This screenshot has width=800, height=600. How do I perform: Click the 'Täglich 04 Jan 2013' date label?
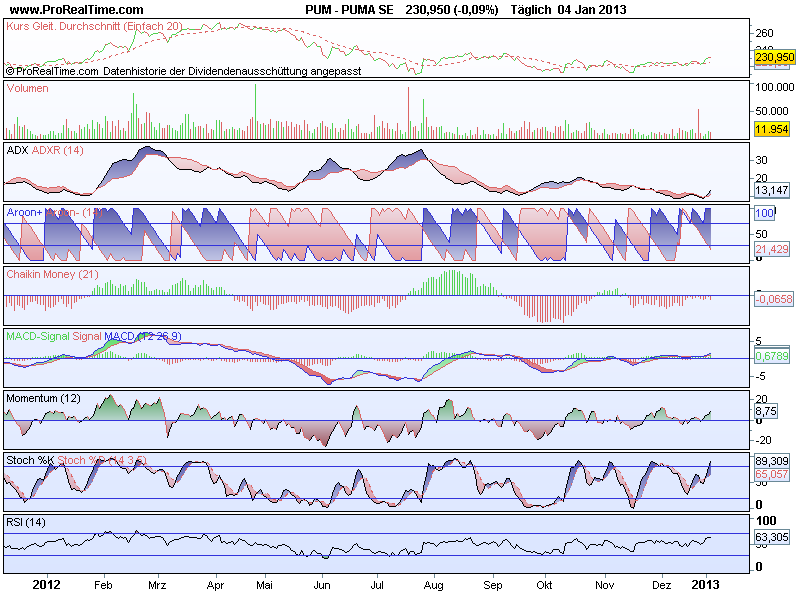pyautogui.click(x=568, y=10)
